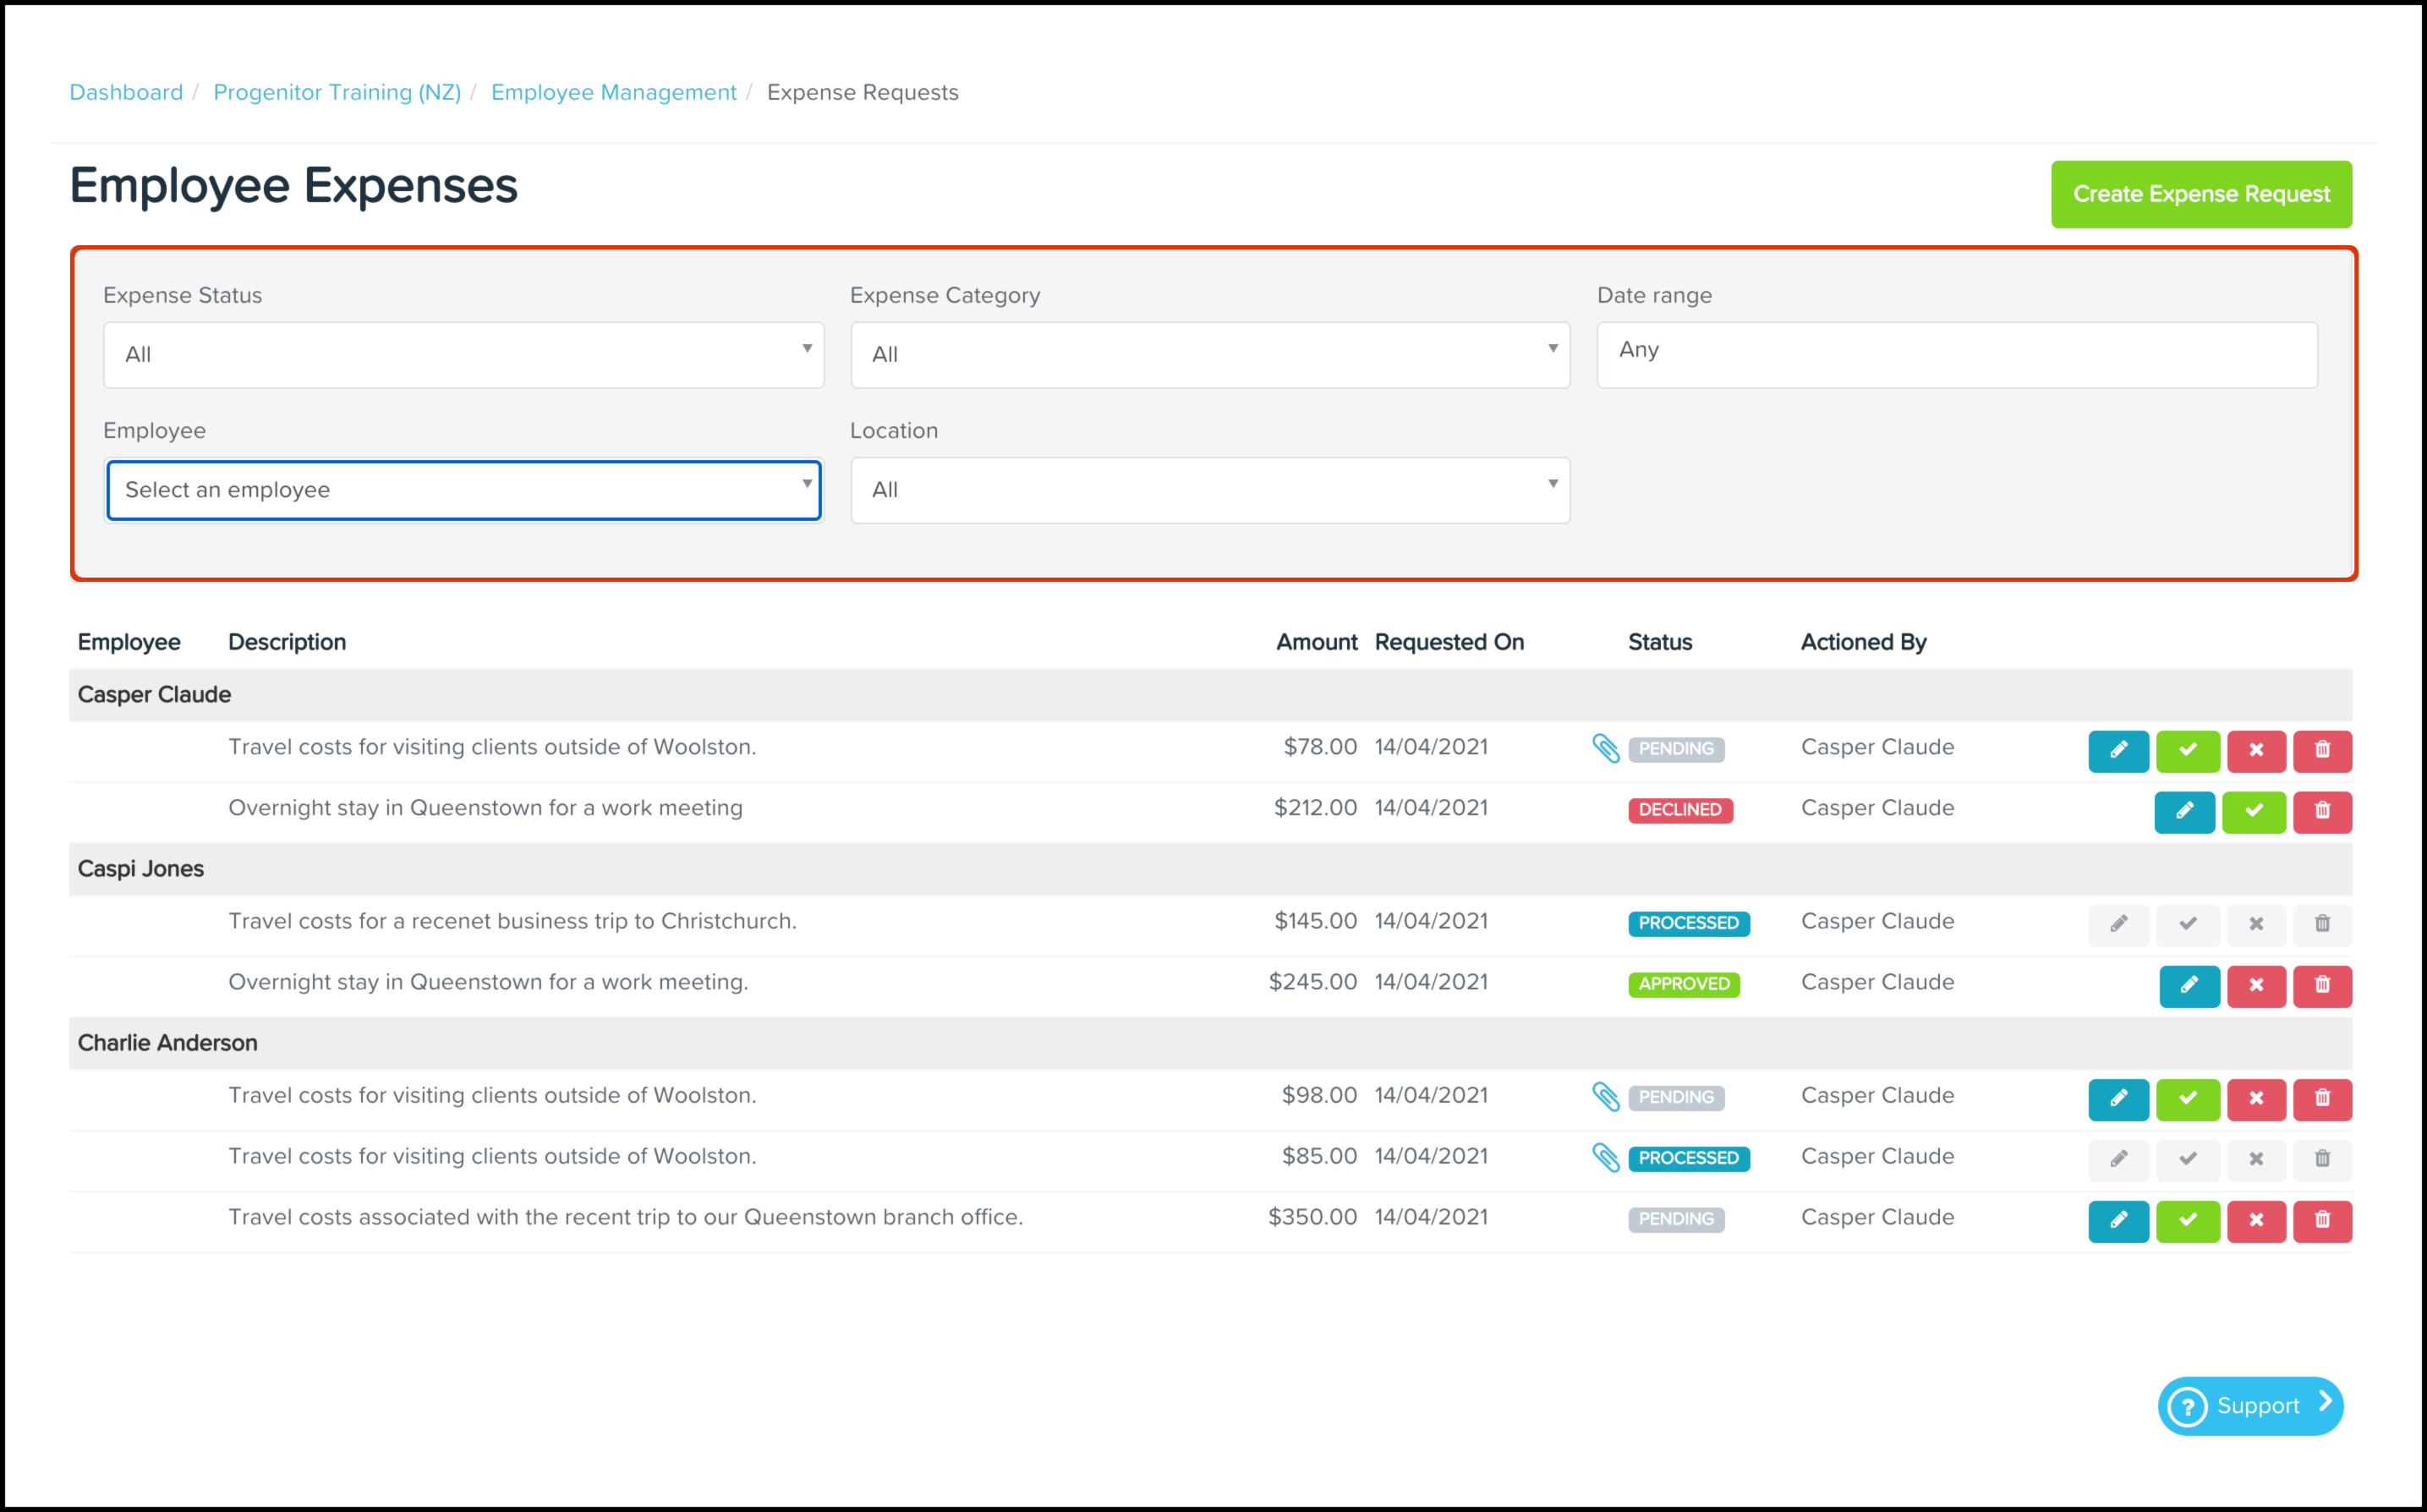Open the Expense Status dropdown
This screenshot has width=2427, height=1512.
point(463,354)
